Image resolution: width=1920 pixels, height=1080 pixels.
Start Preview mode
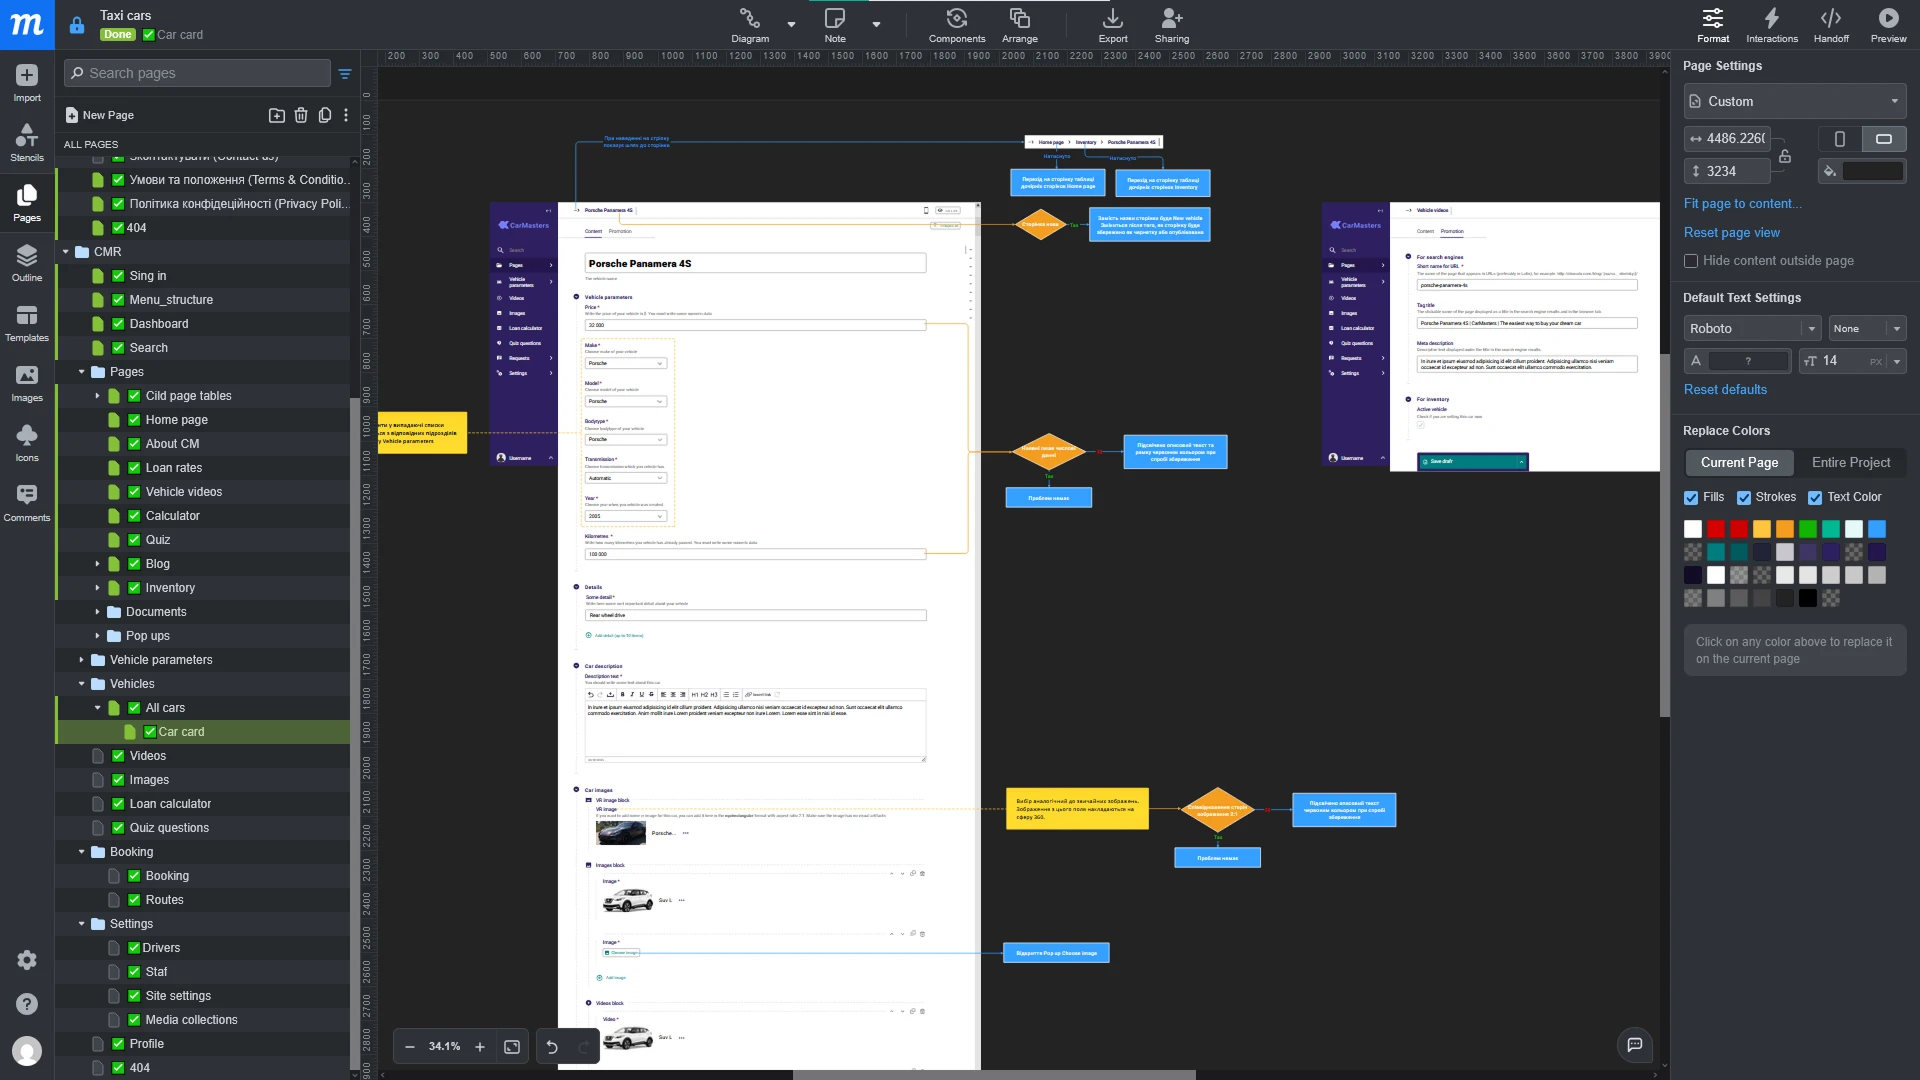tap(1888, 24)
